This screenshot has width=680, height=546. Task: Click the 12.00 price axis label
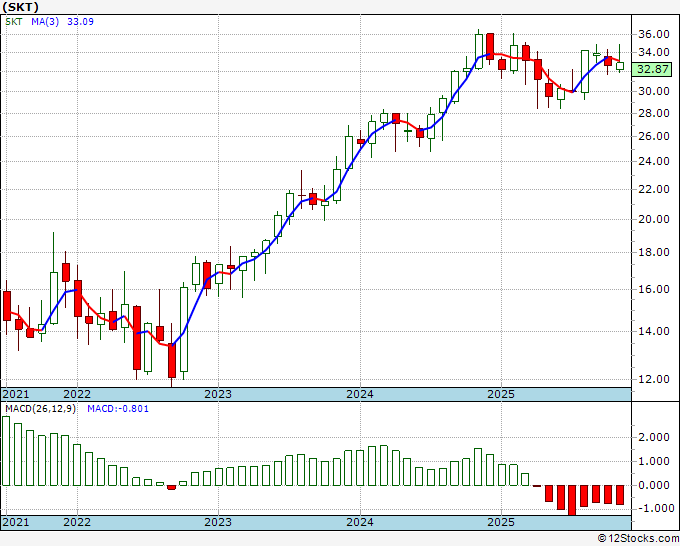coord(653,379)
